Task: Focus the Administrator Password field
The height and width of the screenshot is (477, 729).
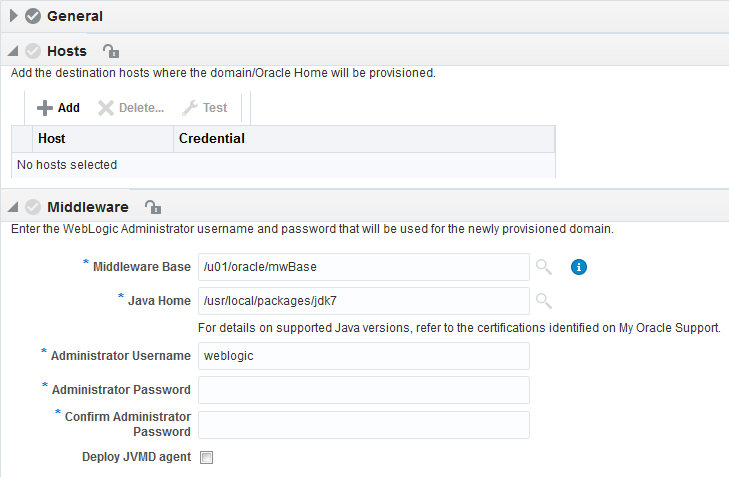Action: coord(364,390)
